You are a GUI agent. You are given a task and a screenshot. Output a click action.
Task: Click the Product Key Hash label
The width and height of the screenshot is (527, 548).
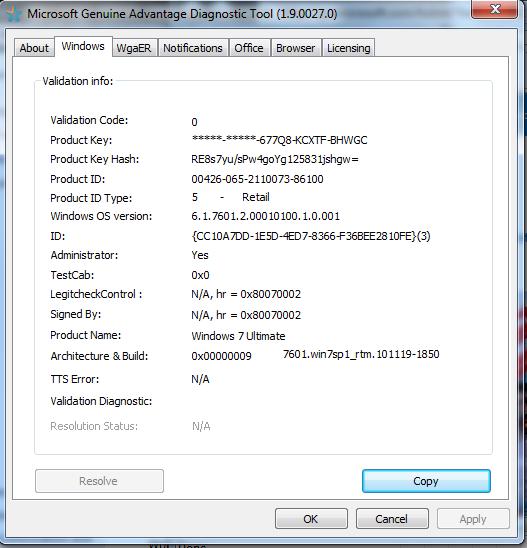click(x=95, y=159)
